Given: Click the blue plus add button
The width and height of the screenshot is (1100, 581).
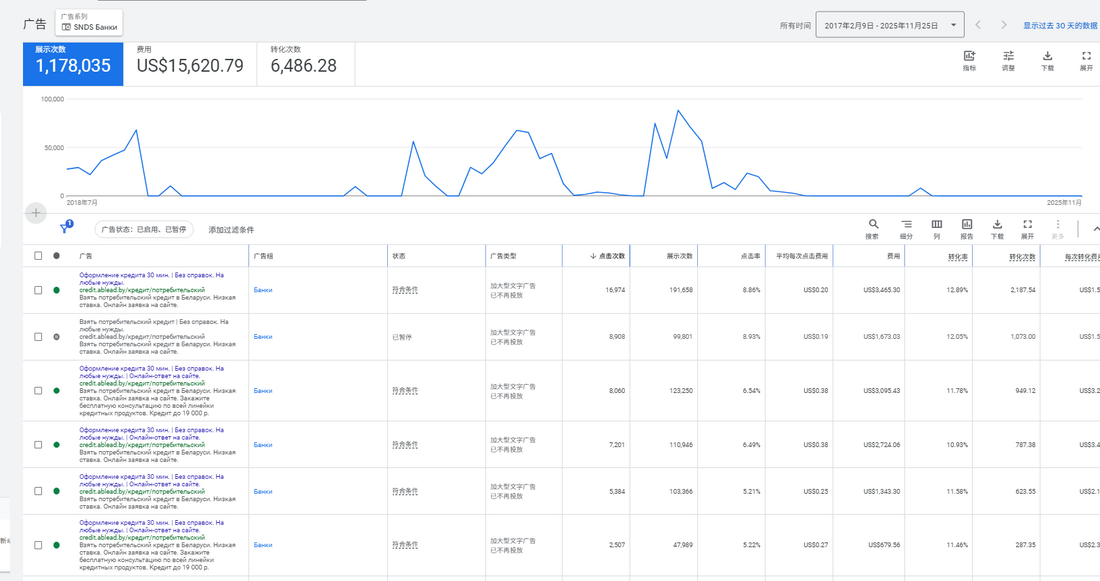Looking at the screenshot, I should pyautogui.click(x=36, y=213).
